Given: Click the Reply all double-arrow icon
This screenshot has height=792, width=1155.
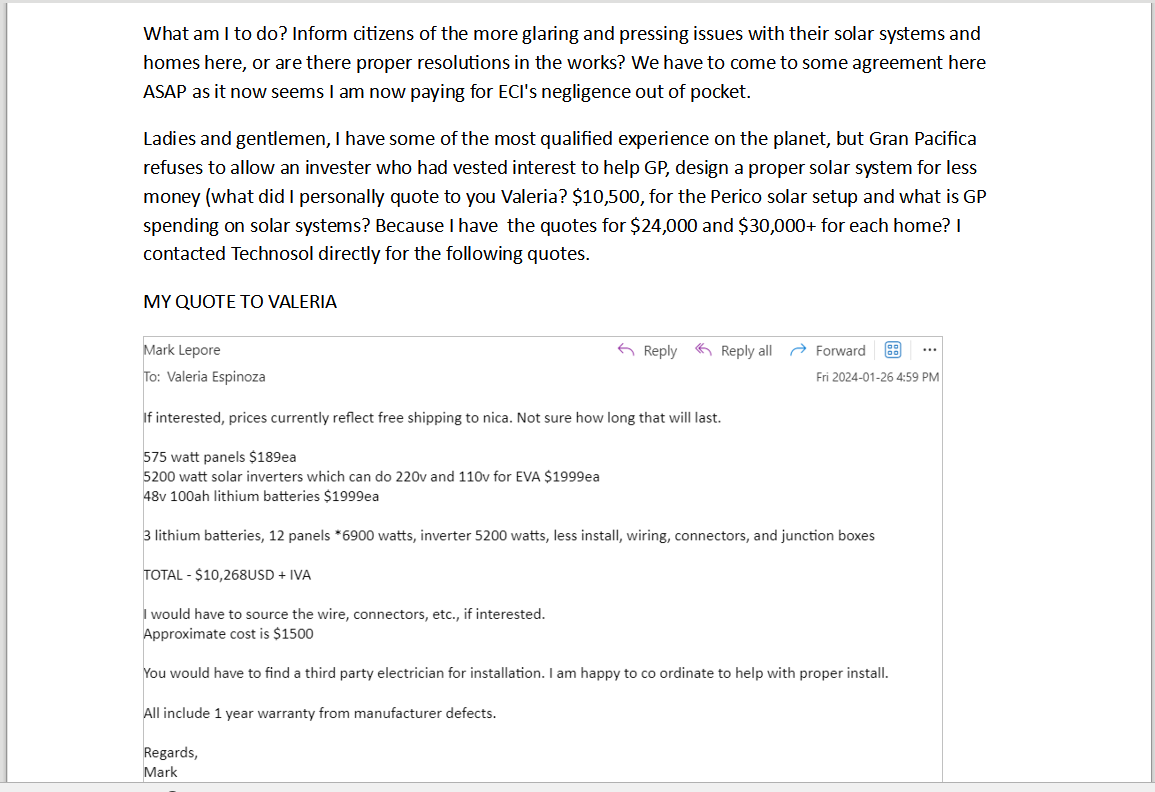Looking at the screenshot, I should 704,350.
